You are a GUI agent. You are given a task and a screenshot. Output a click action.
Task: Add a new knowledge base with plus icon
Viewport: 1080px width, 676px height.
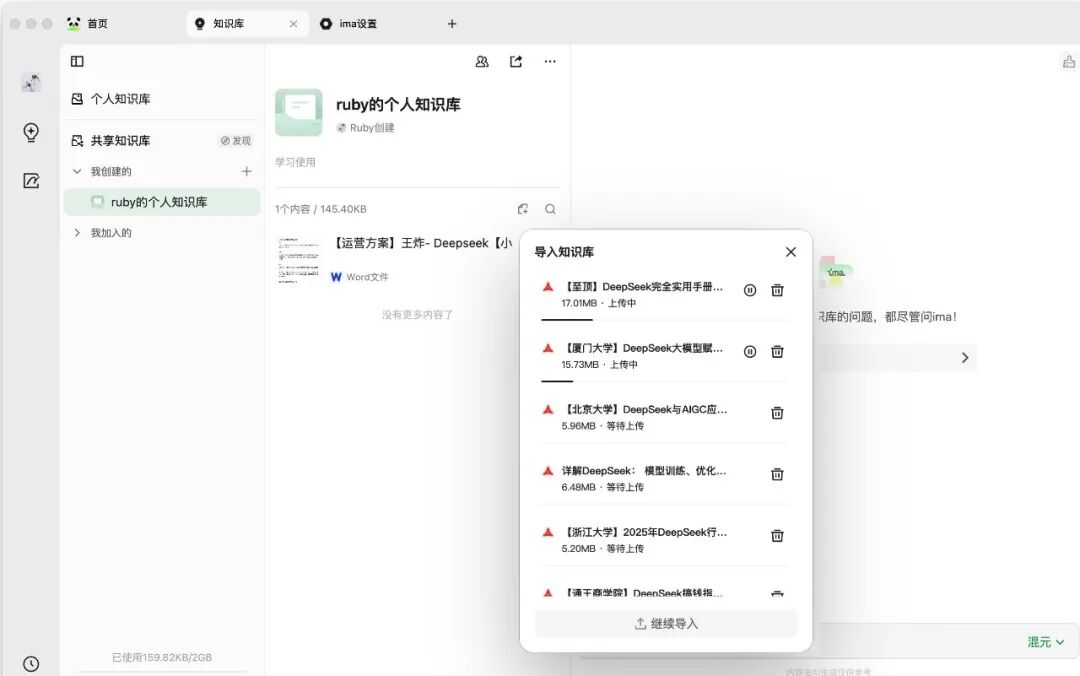pyautogui.click(x=247, y=171)
